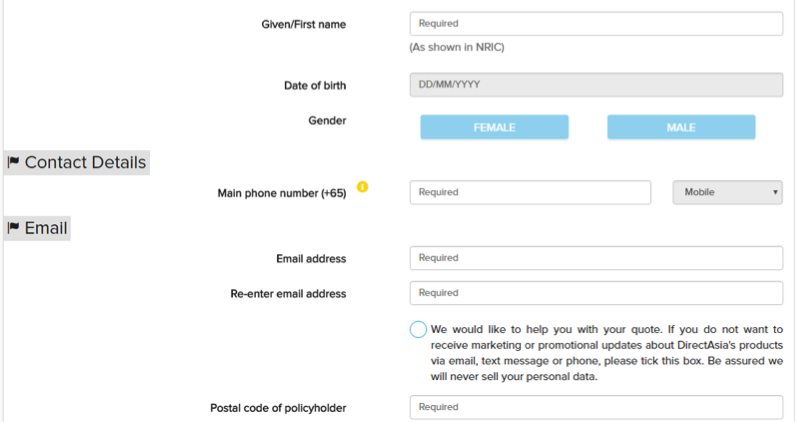
Task: Click the Main phone number input box
Action: [x=530, y=192]
